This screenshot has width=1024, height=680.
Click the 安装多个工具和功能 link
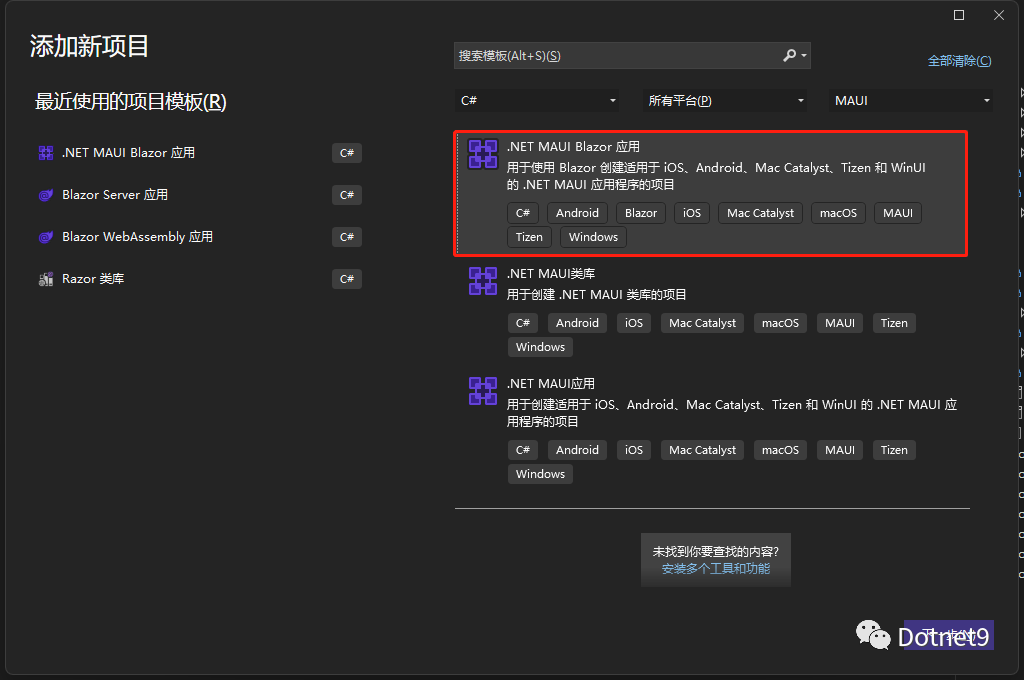tap(716, 569)
